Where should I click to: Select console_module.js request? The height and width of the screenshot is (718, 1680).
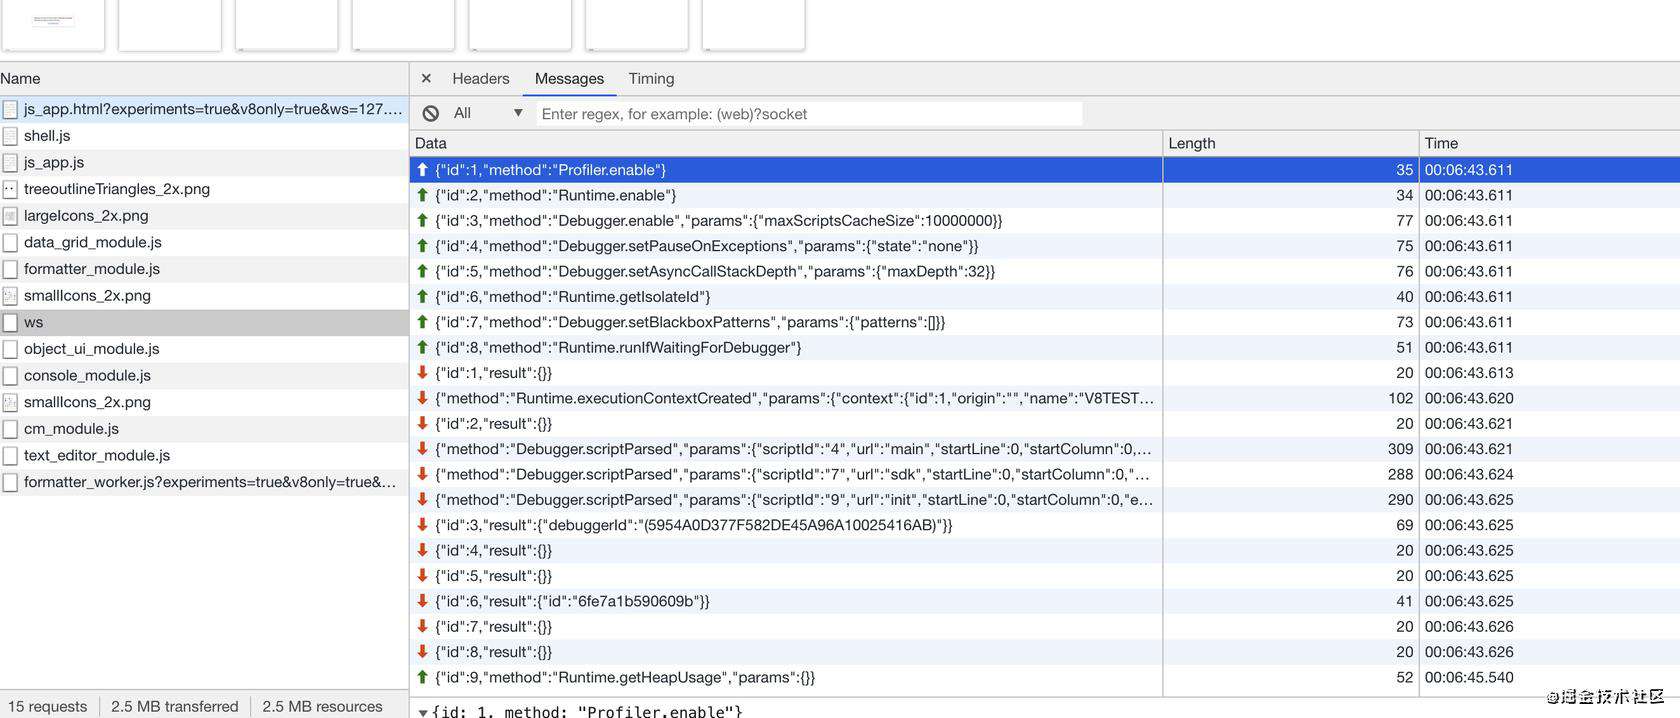(204, 375)
